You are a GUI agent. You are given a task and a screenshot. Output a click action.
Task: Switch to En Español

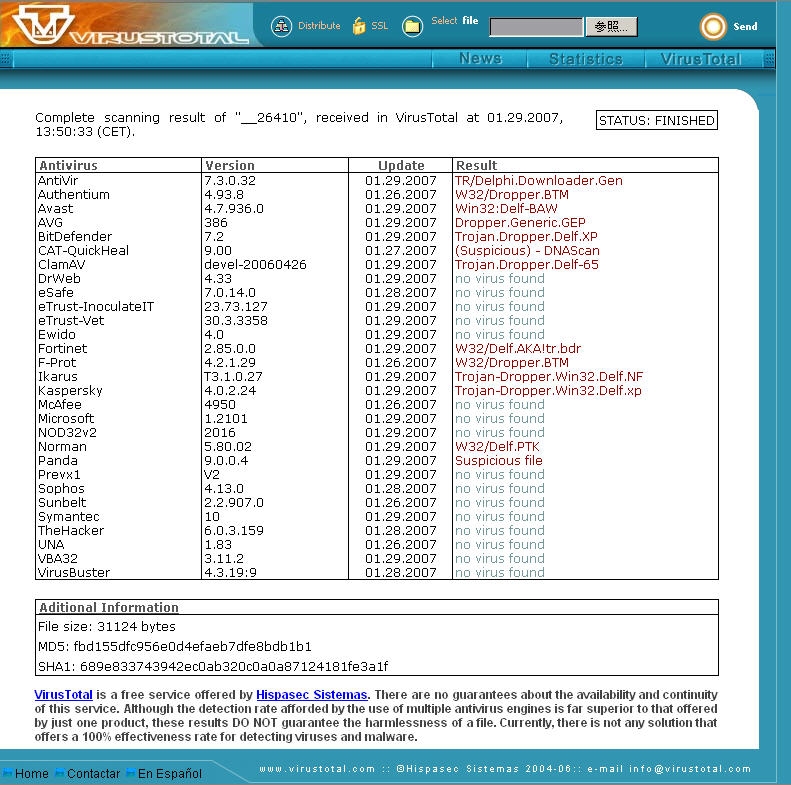pos(170,773)
